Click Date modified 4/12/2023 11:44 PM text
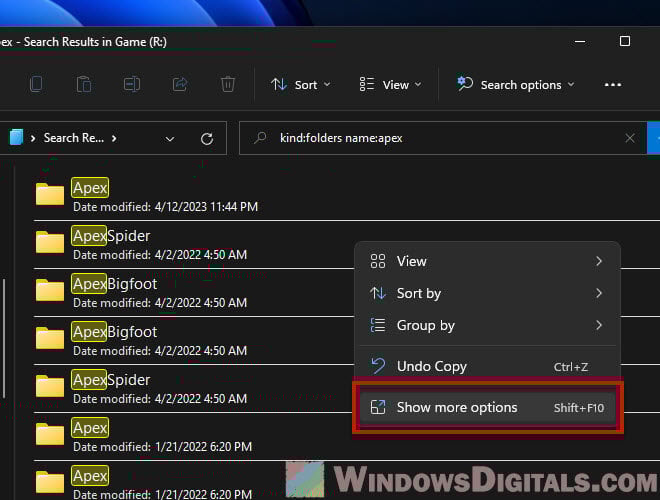The width and height of the screenshot is (660, 500). point(165,207)
